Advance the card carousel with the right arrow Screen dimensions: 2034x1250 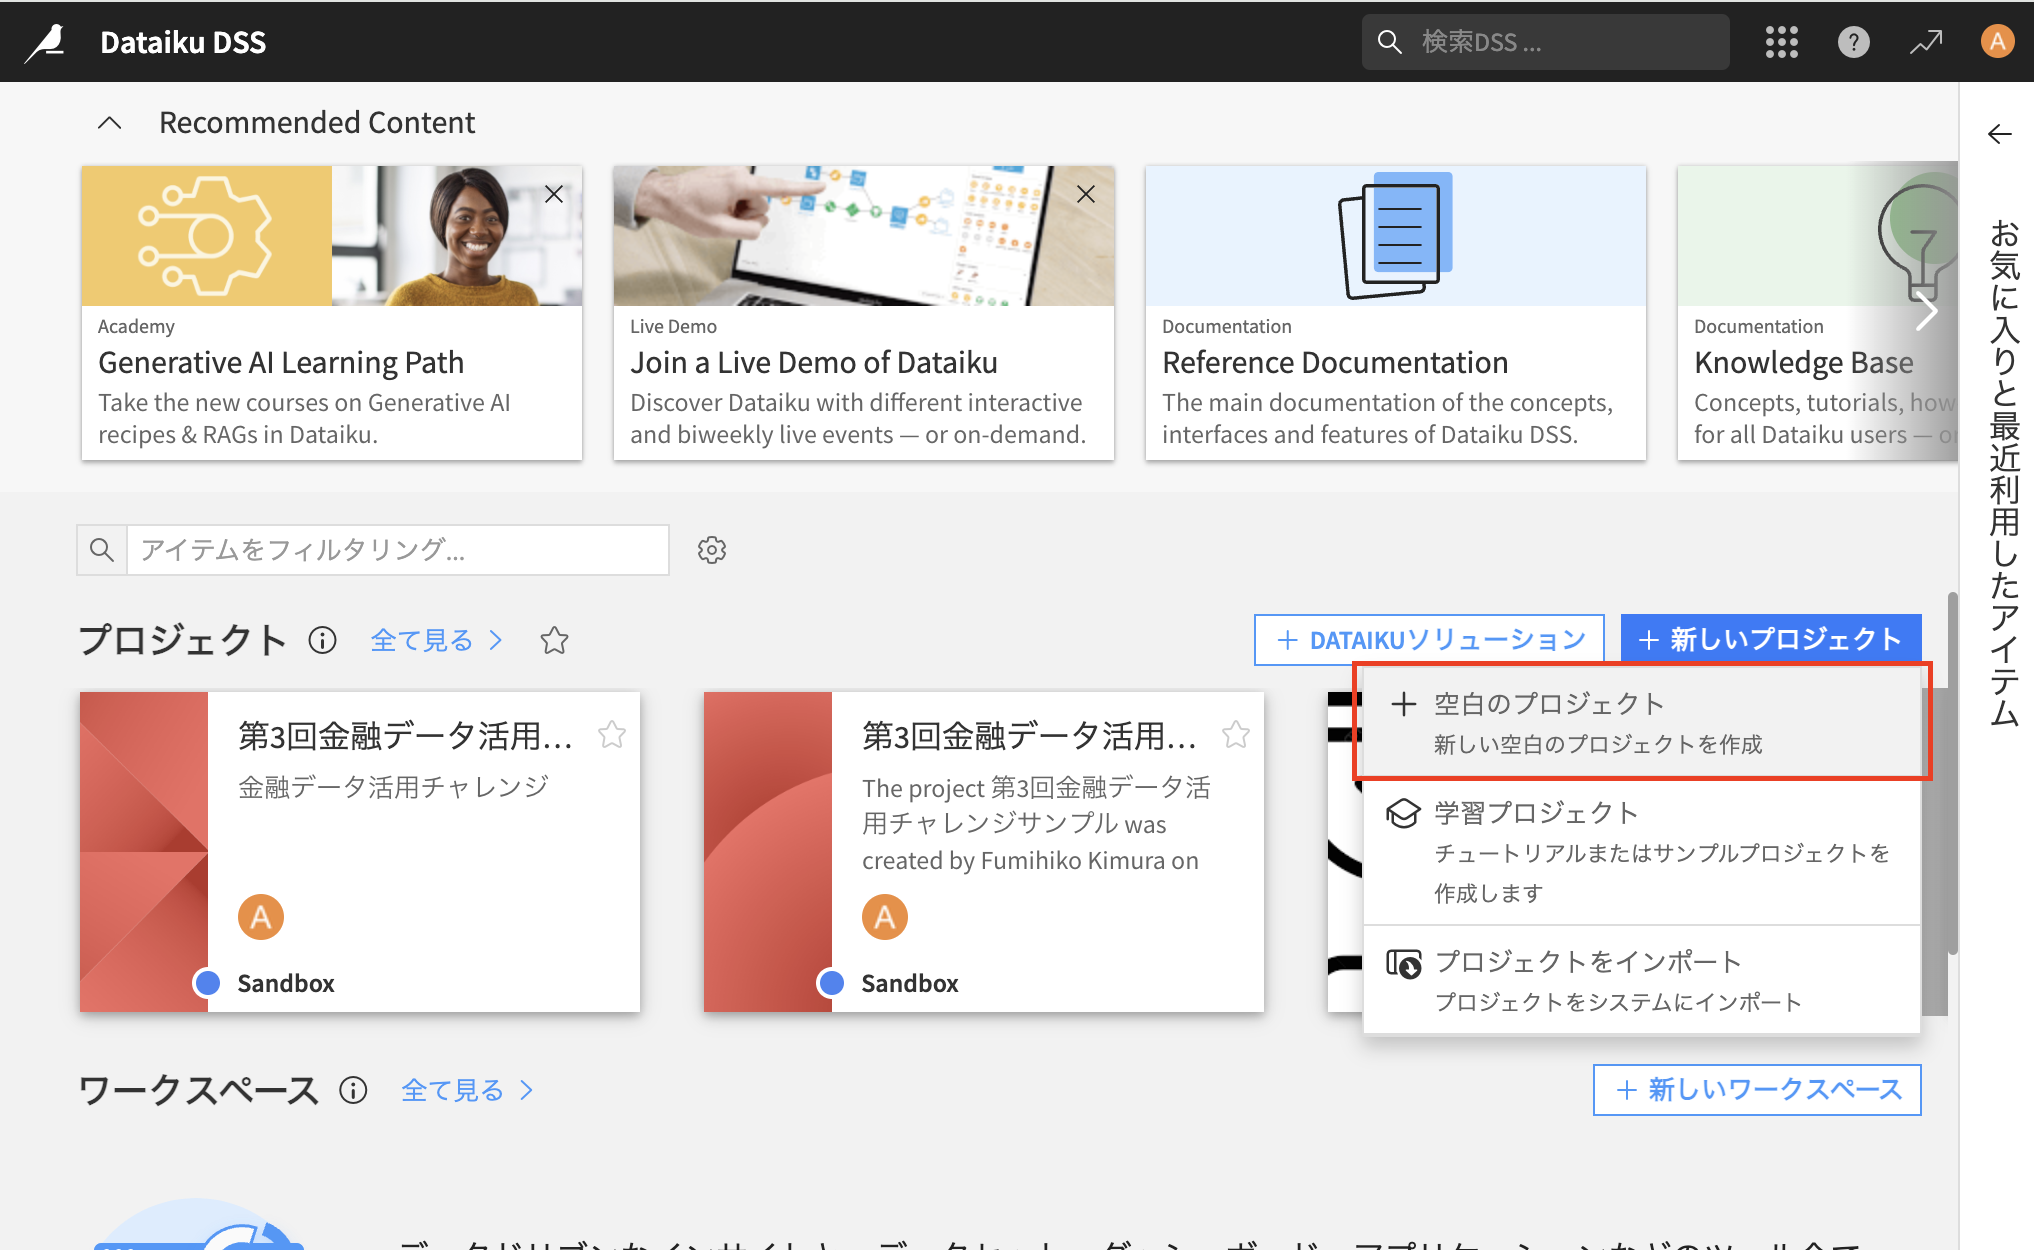click(1928, 311)
